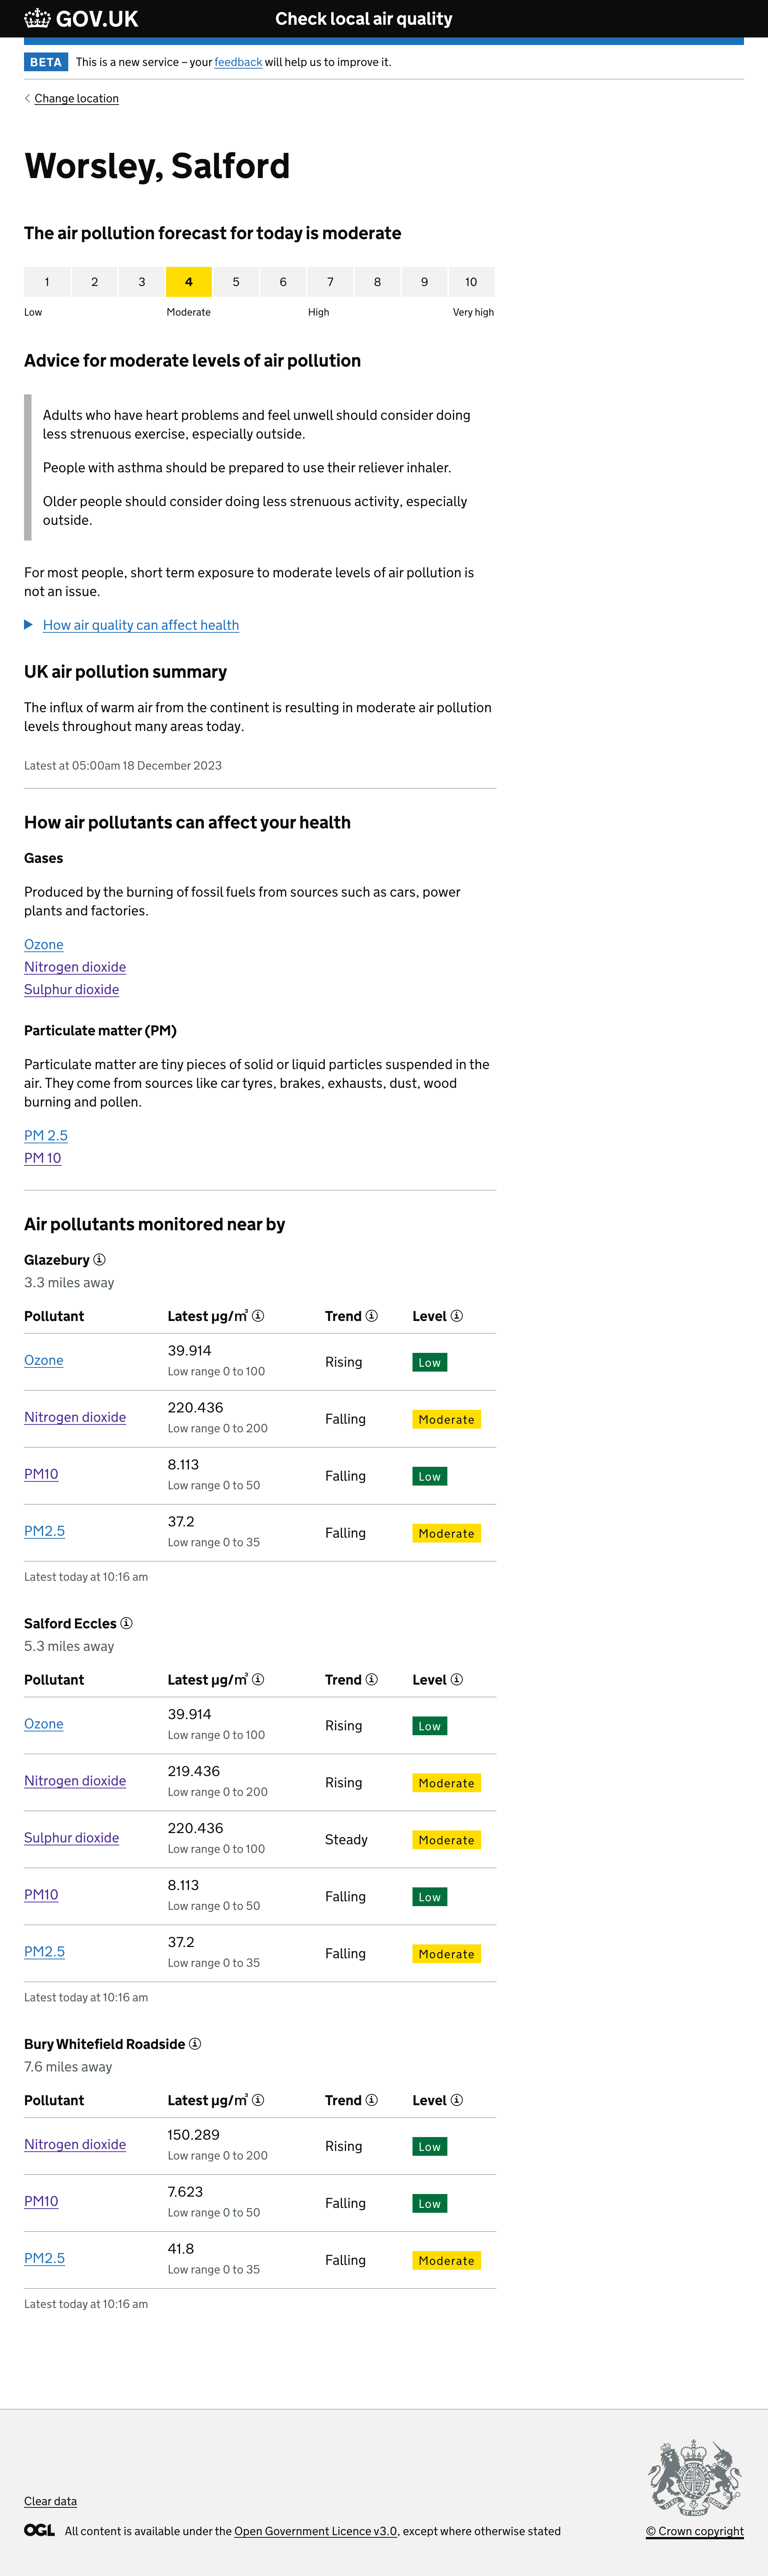Click info icon next to Glazebury
The width and height of the screenshot is (768, 2576).
pos(99,1260)
